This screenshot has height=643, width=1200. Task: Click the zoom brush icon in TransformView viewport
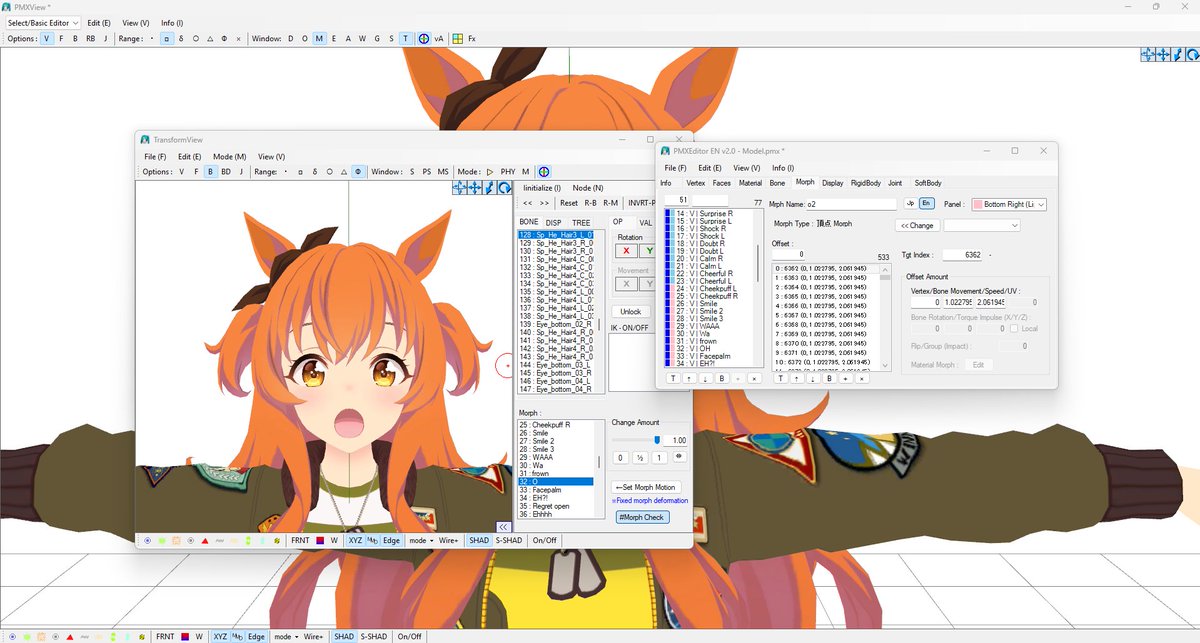[491, 187]
